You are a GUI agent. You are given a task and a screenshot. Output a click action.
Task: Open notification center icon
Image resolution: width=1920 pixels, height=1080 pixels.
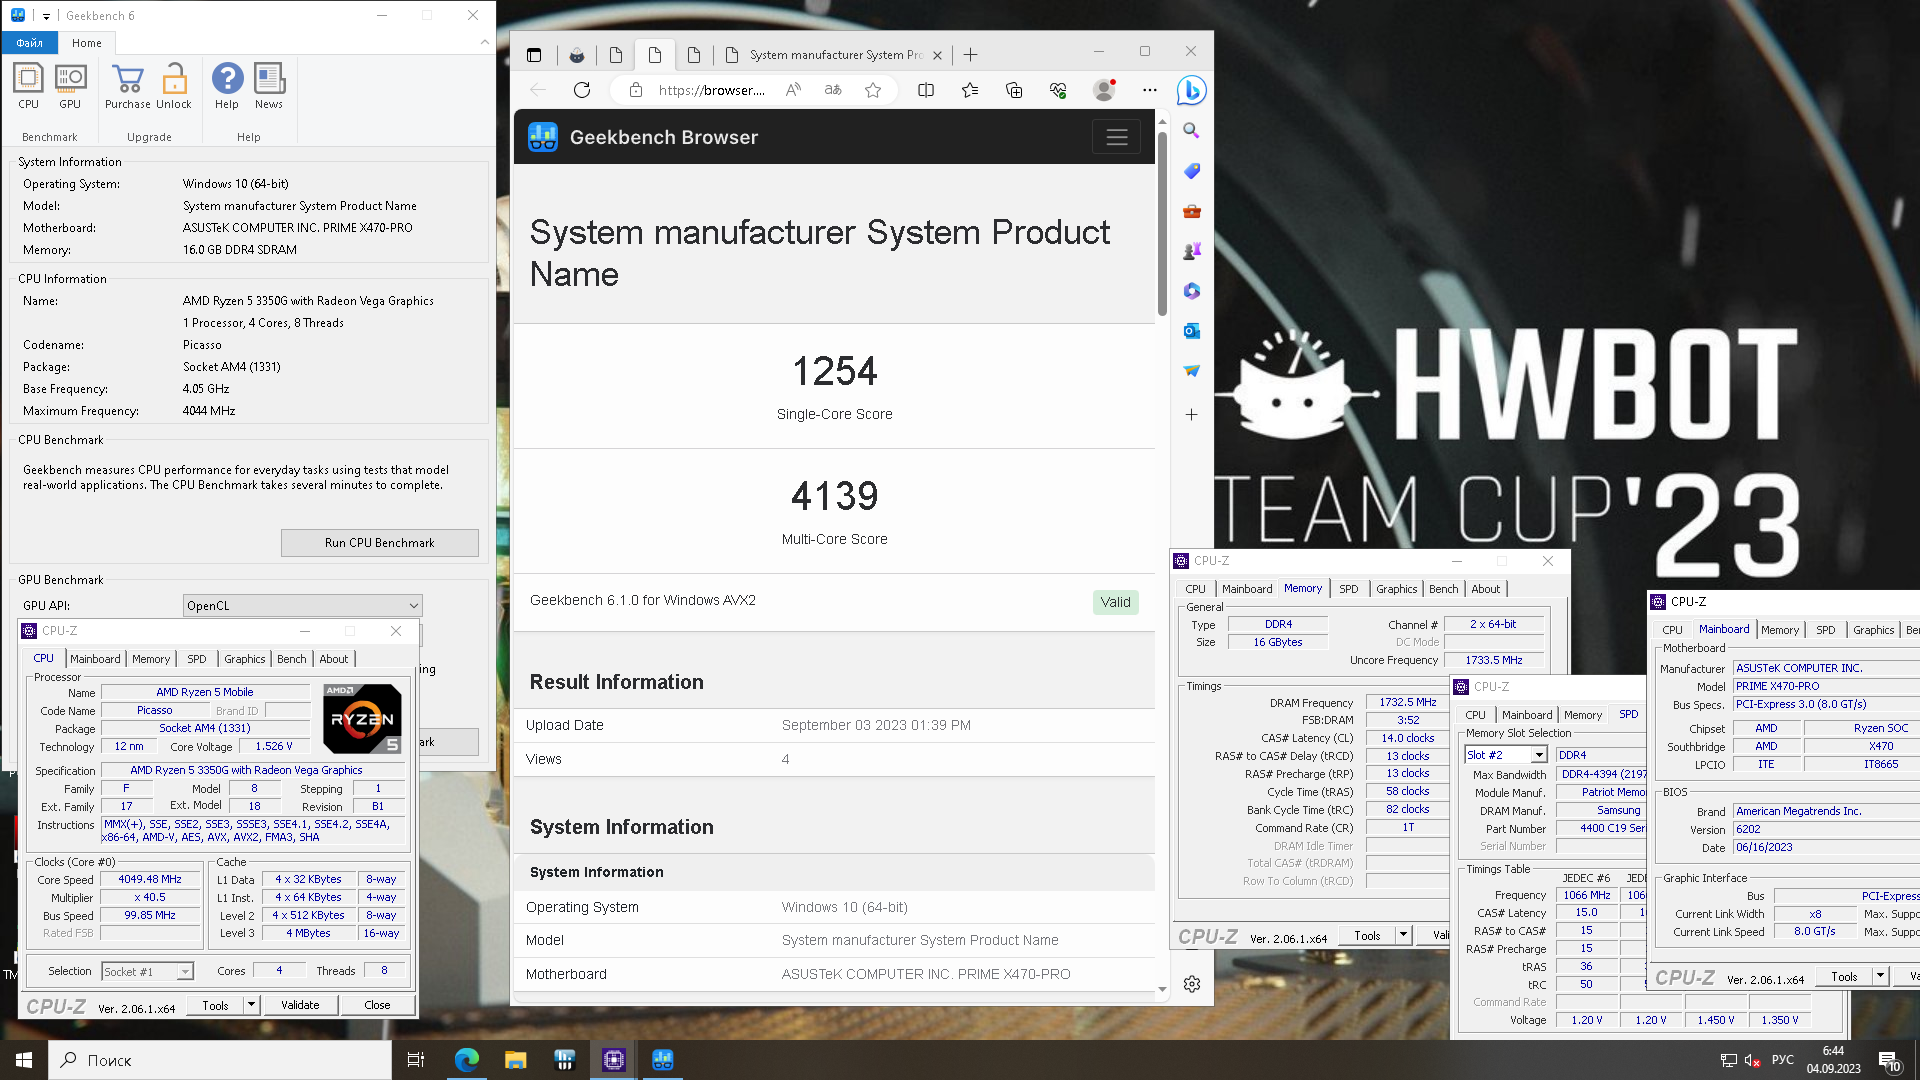pos(1889,1060)
